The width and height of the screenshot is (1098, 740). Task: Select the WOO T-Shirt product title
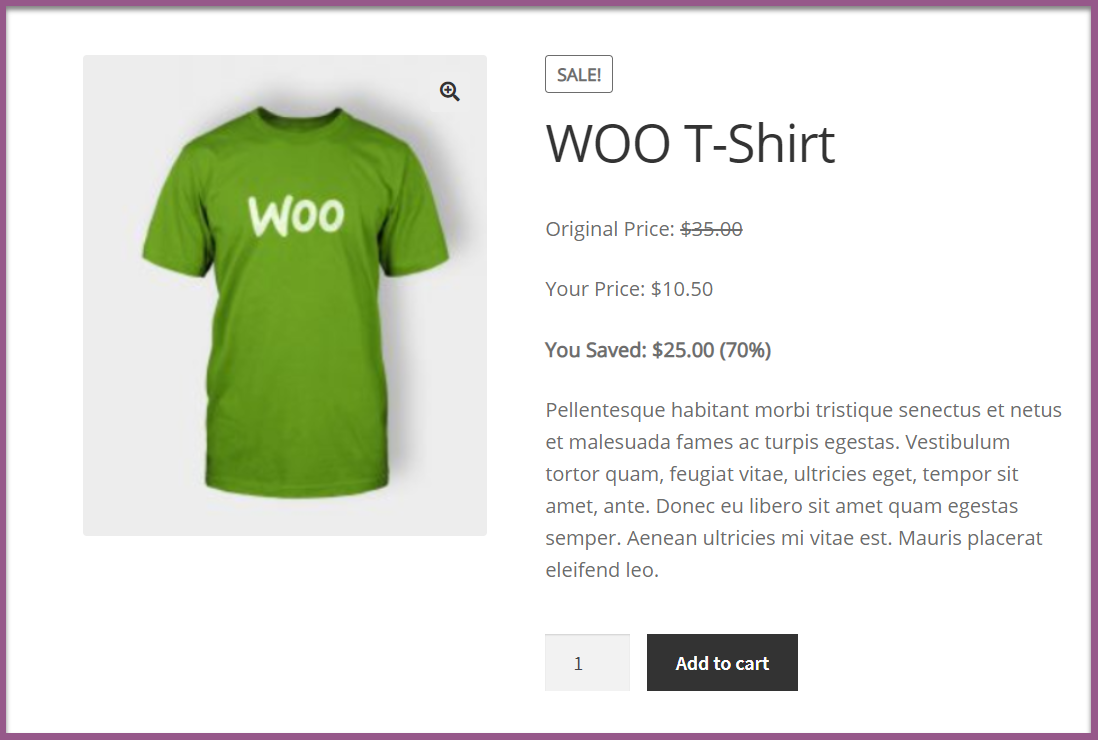(x=690, y=144)
